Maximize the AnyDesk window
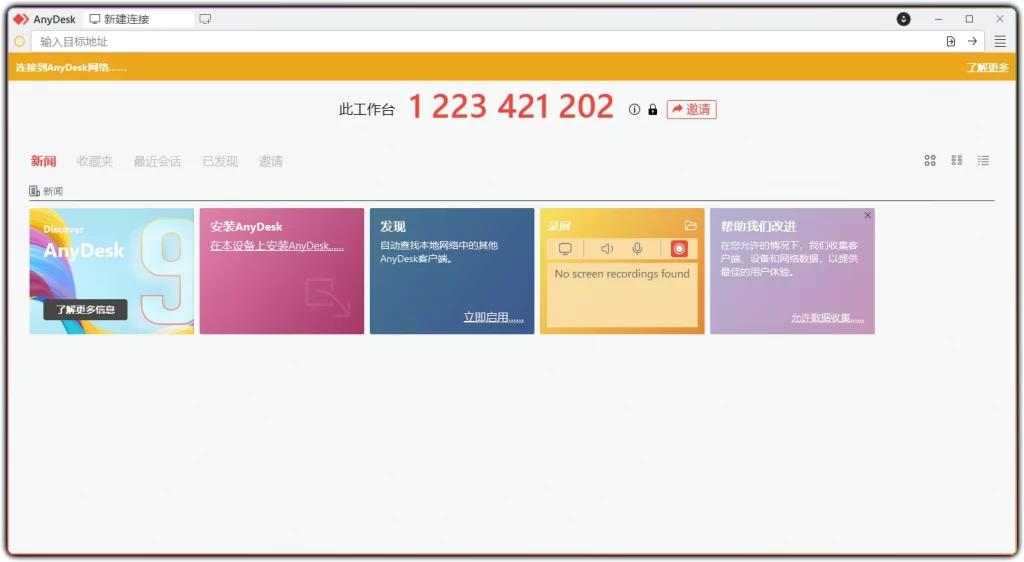Image resolution: width=1024 pixels, height=562 pixels. pos(969,19)
